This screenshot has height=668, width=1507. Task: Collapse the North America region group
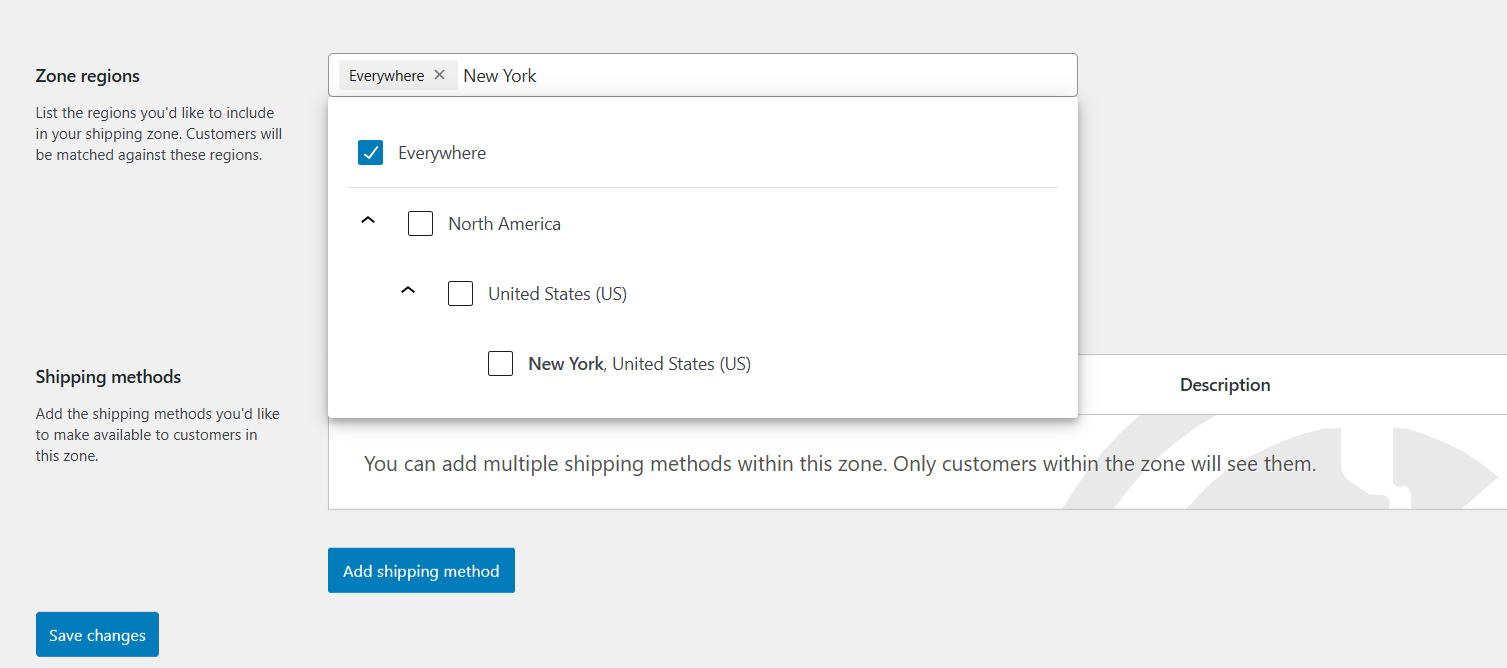pos(368,219)
